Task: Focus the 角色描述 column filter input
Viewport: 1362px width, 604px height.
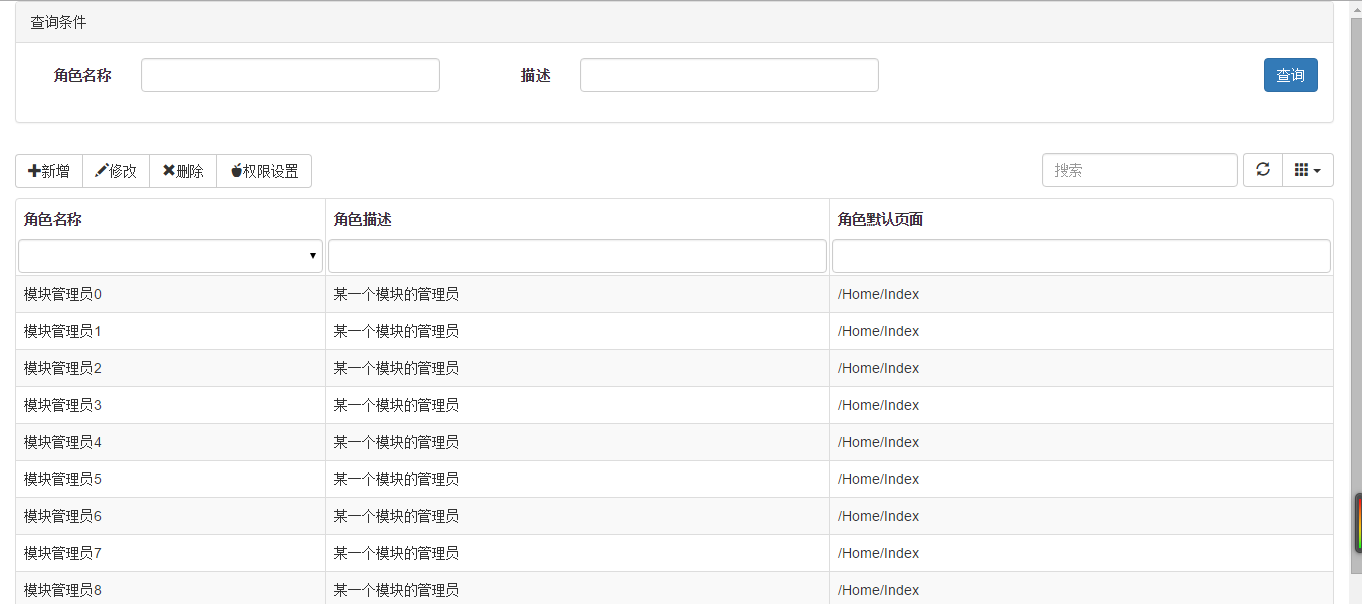Action: pos(577,256)
